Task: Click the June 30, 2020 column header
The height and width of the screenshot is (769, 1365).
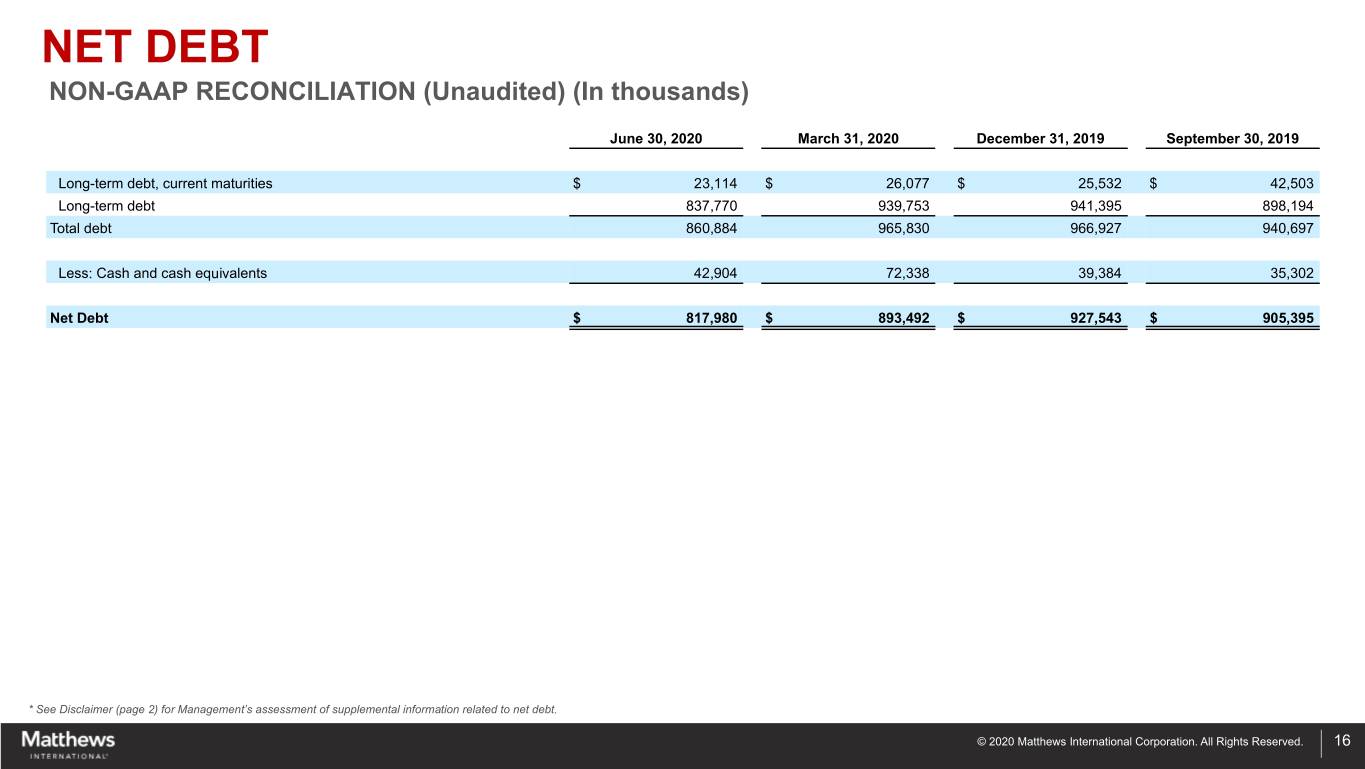Action: click(x=656, y=138)
